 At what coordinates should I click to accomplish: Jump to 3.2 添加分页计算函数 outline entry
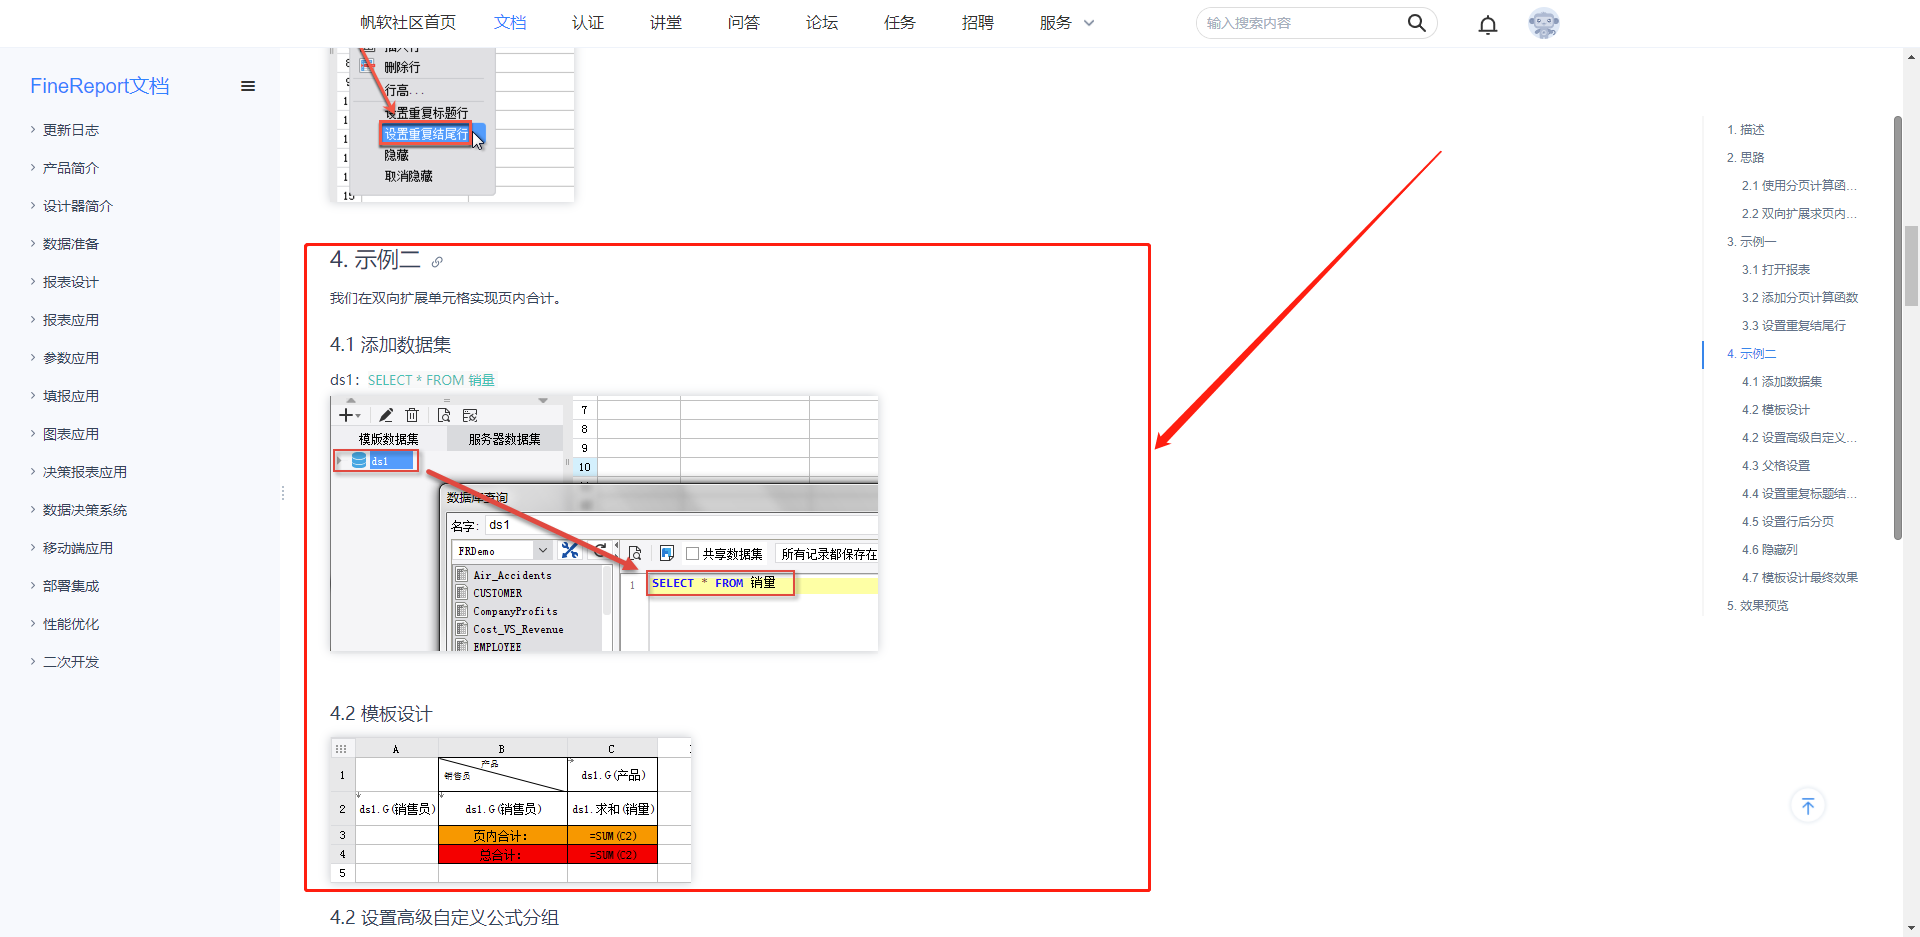click(x=1800, y=298)
